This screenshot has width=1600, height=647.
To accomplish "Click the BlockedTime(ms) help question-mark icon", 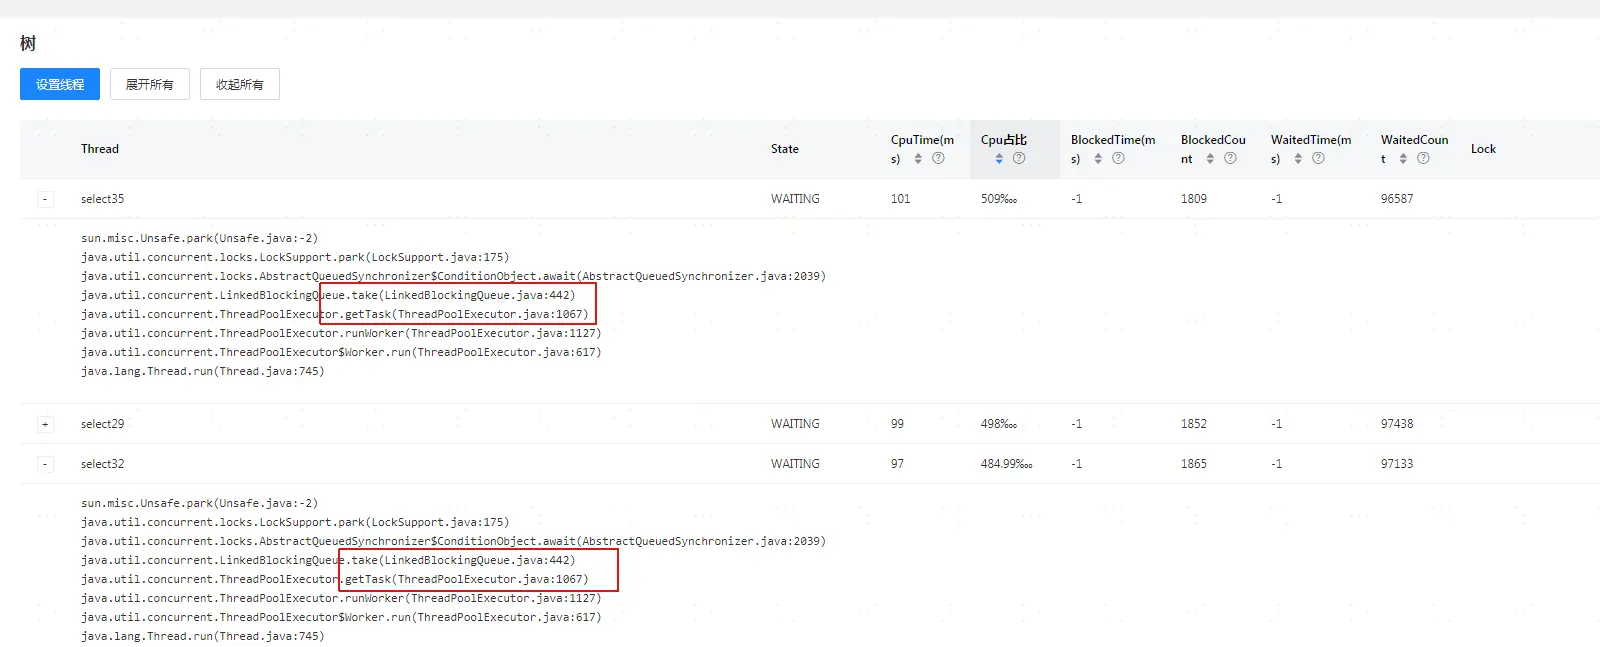I will point(1118,158).
